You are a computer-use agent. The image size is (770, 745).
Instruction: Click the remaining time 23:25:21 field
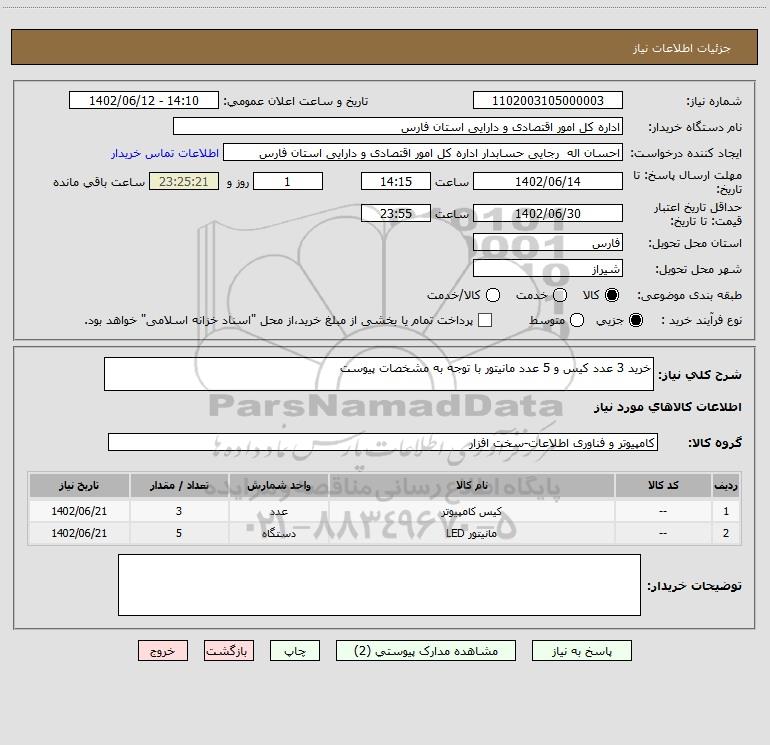tap(184, 181)
